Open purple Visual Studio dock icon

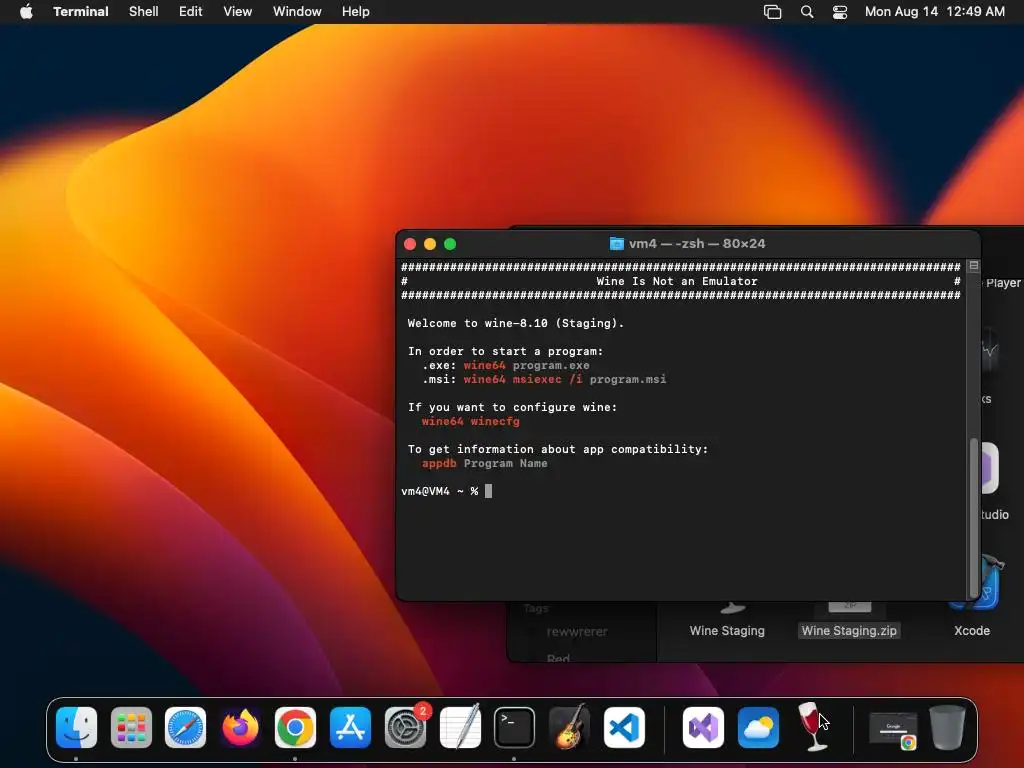point(703,727)
